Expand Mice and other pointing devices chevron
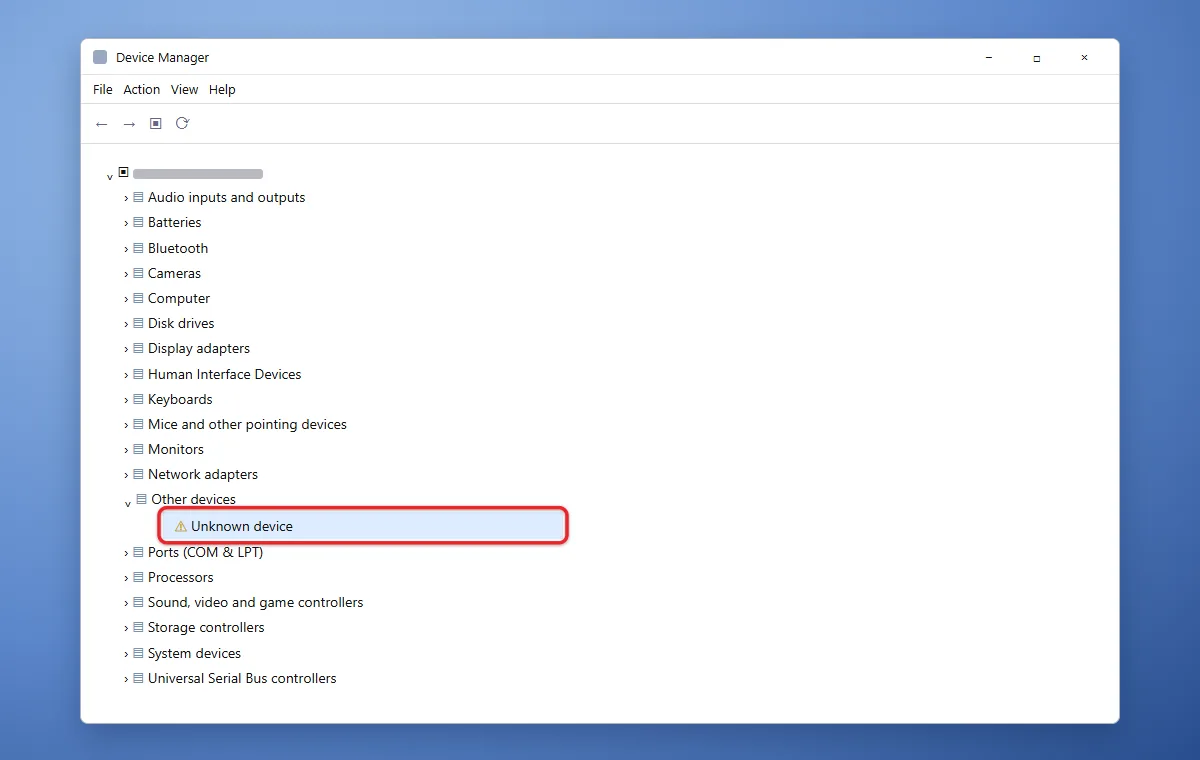Viewport: 1200px width, 760px height. coord(127,425)
